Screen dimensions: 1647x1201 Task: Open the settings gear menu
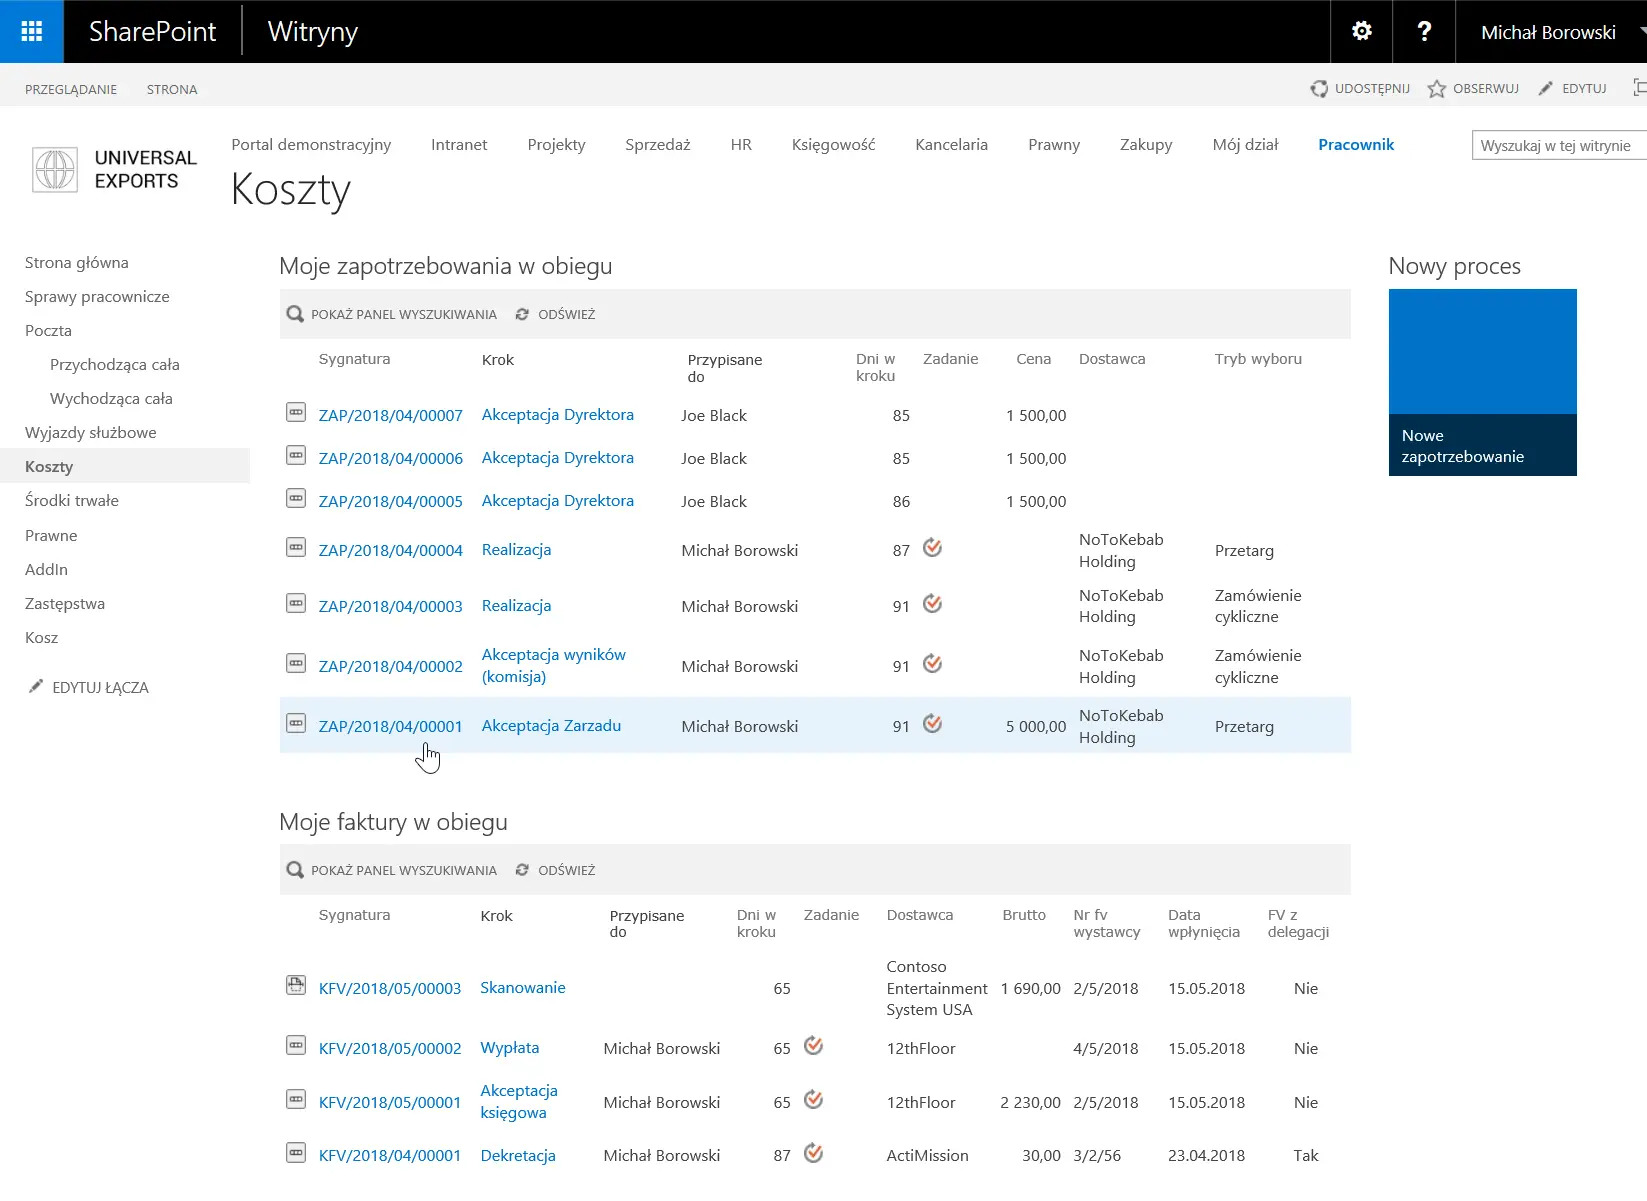point(1361,31)
